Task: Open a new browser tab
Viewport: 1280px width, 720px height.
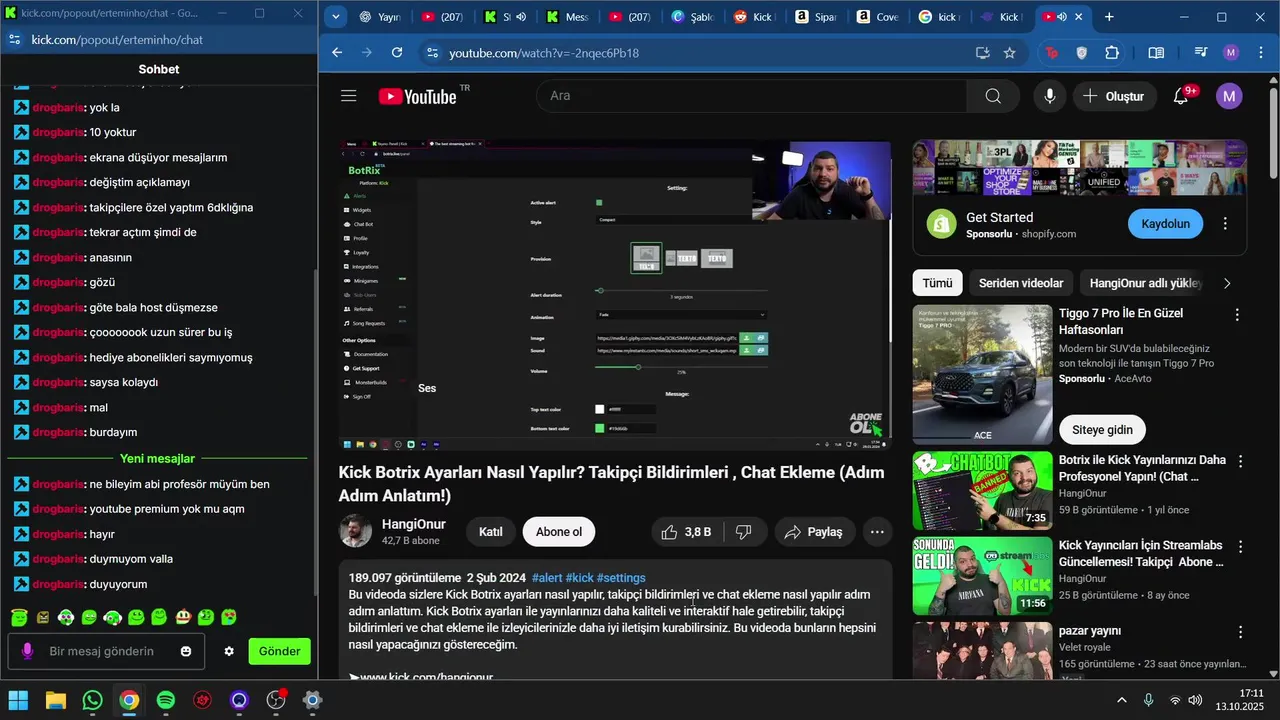Action: click(1109, 17)
